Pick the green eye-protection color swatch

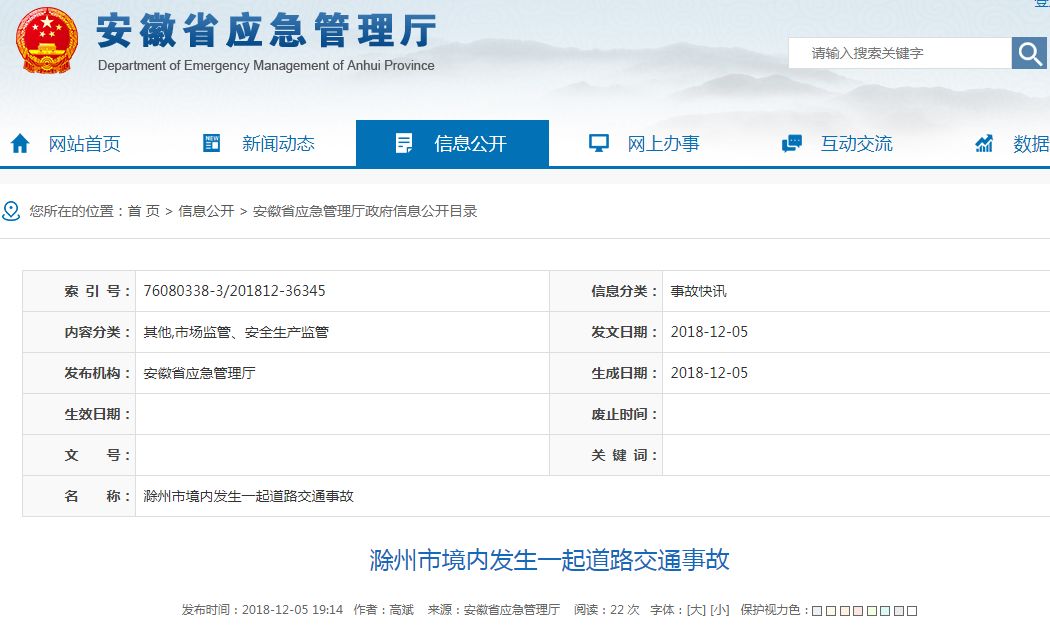pyautogui.click(x=871, y=611)
